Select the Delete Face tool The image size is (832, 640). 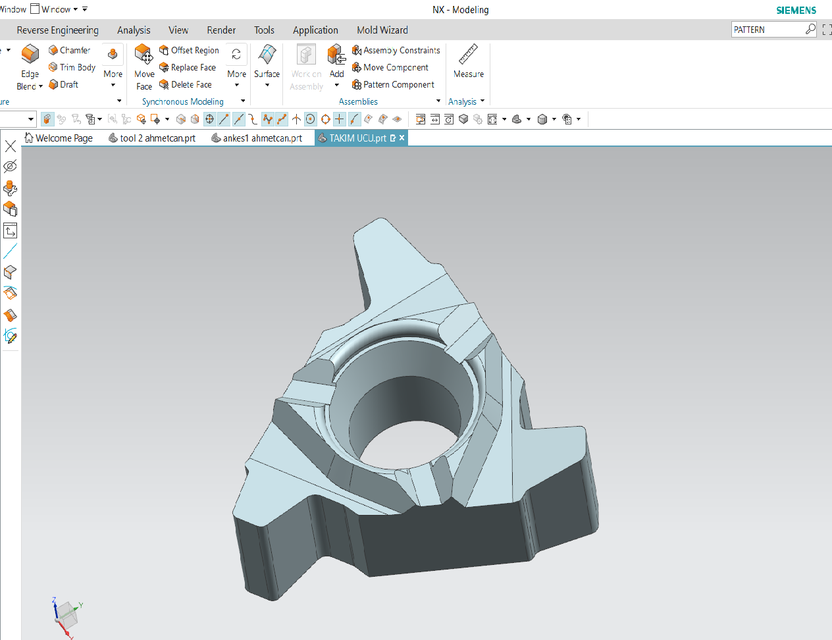click(190, 84)
